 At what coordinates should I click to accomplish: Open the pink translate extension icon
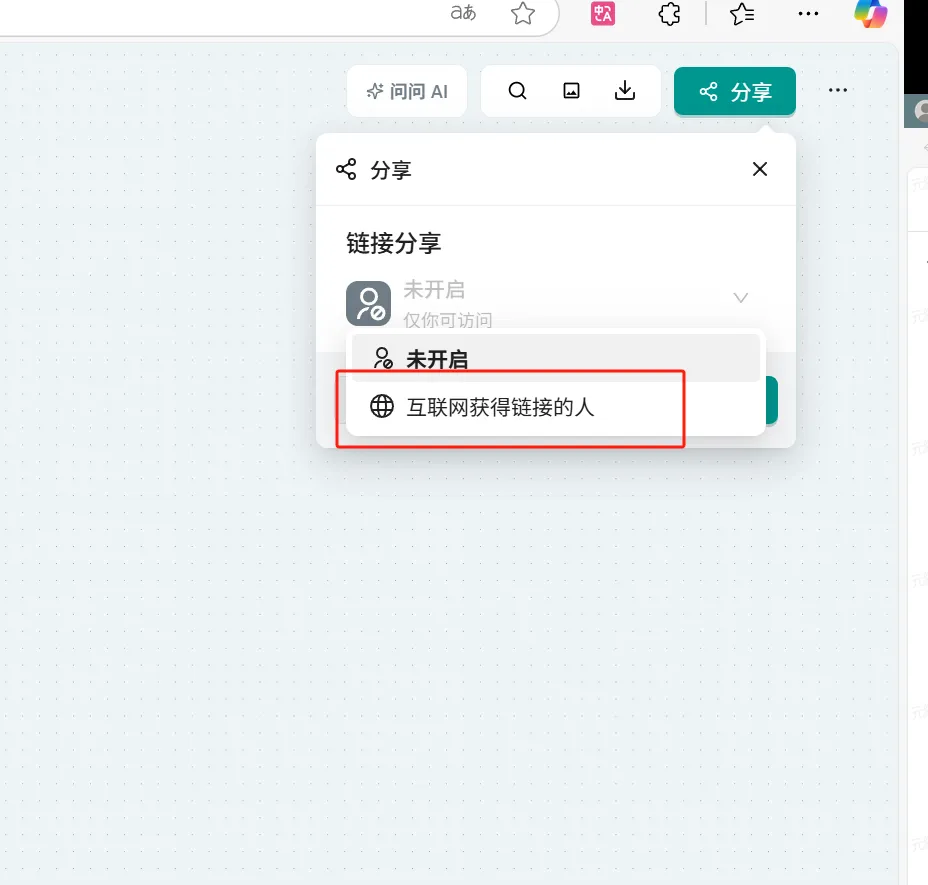(602, 13)
